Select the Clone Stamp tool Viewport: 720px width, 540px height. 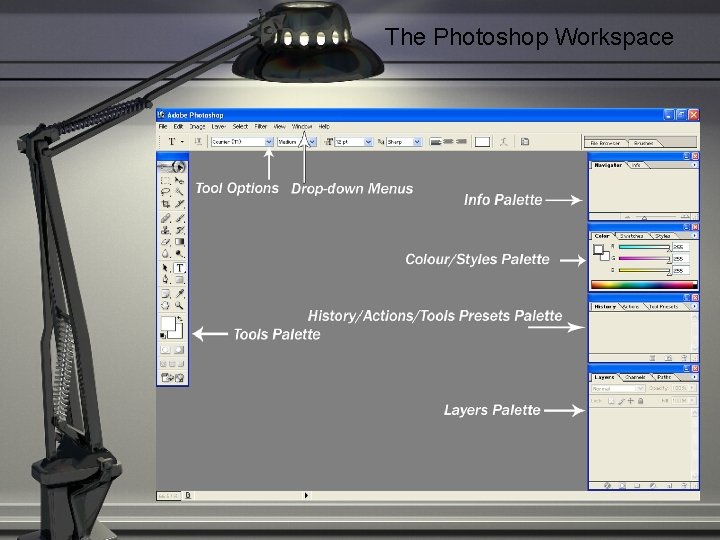click(166, 230)
